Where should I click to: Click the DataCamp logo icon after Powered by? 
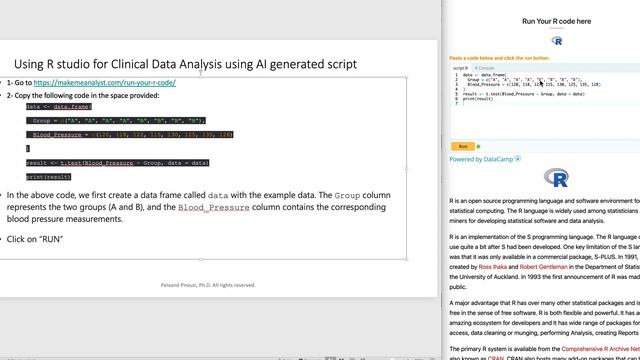click(x=518, y=159)
